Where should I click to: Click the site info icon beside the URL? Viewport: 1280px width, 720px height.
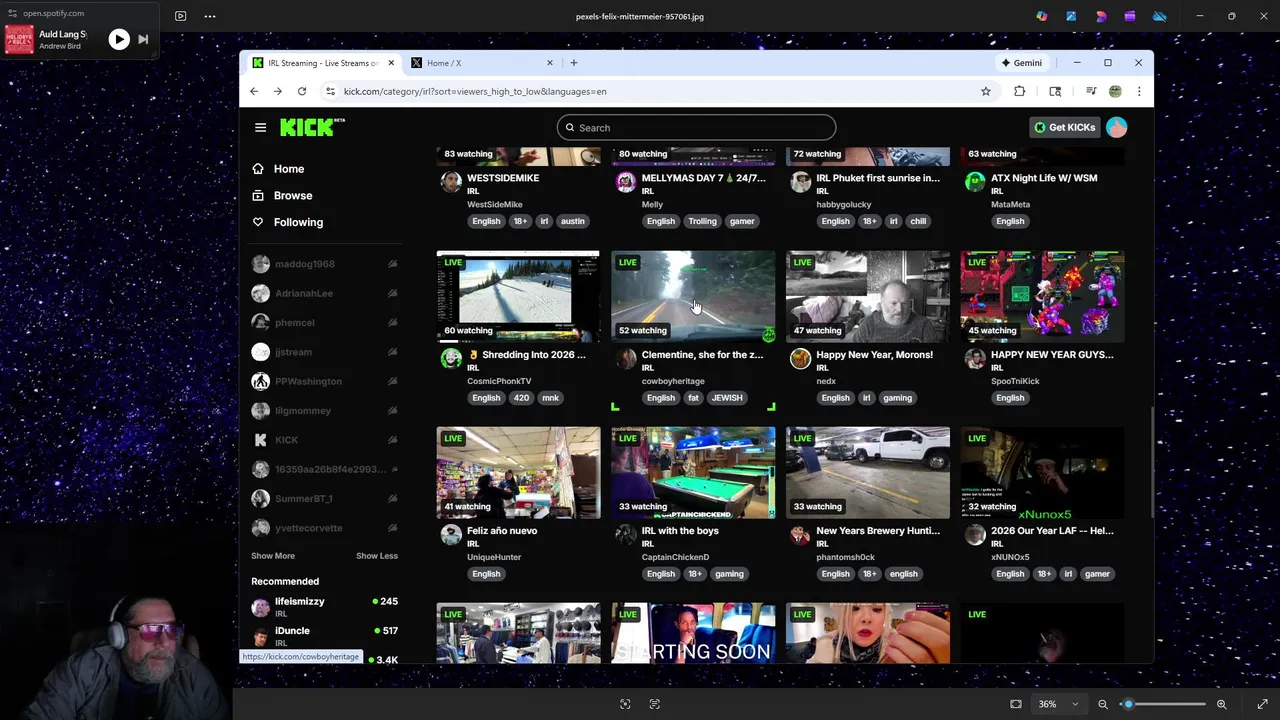point(330,91)
